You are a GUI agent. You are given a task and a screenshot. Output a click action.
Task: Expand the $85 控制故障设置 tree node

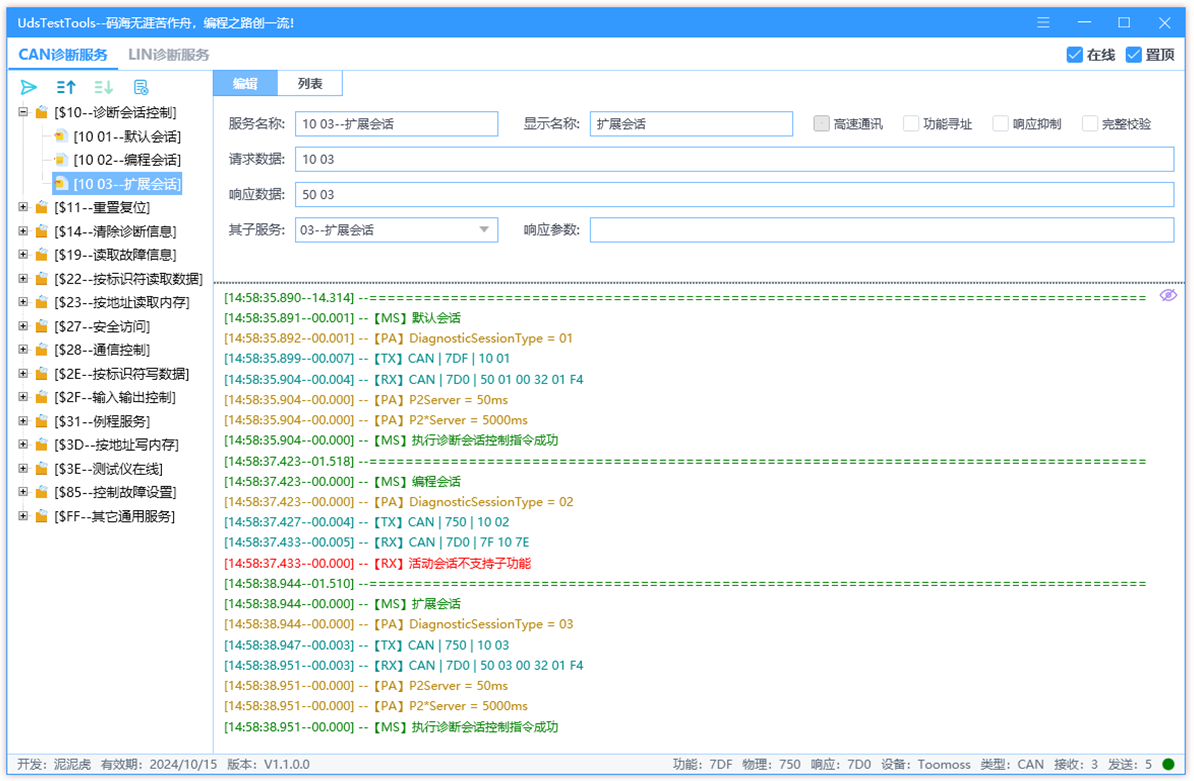click(23, 493)
